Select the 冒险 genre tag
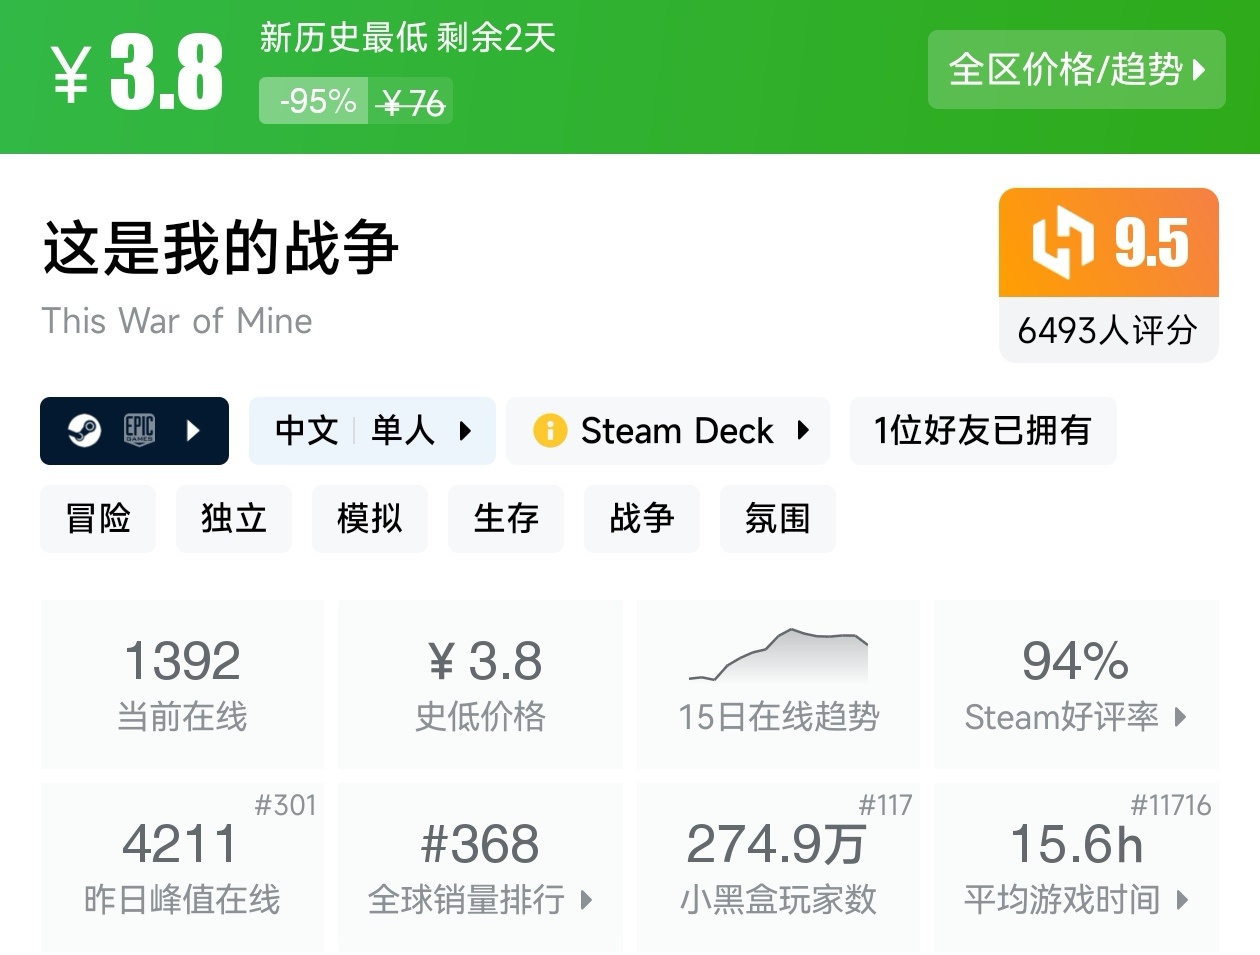Viewport: 1260px width, 955px height. (98, 519)
